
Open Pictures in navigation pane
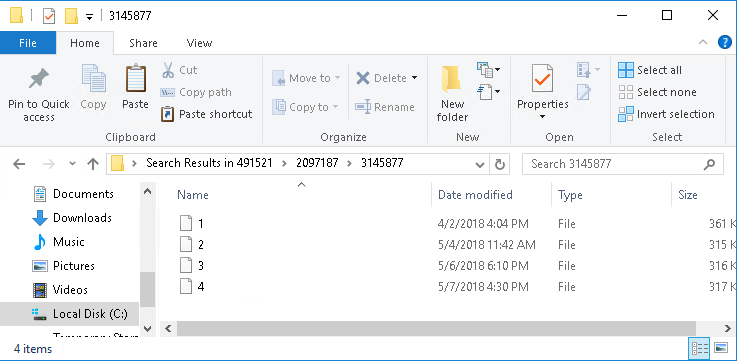[x=63, y=266]
